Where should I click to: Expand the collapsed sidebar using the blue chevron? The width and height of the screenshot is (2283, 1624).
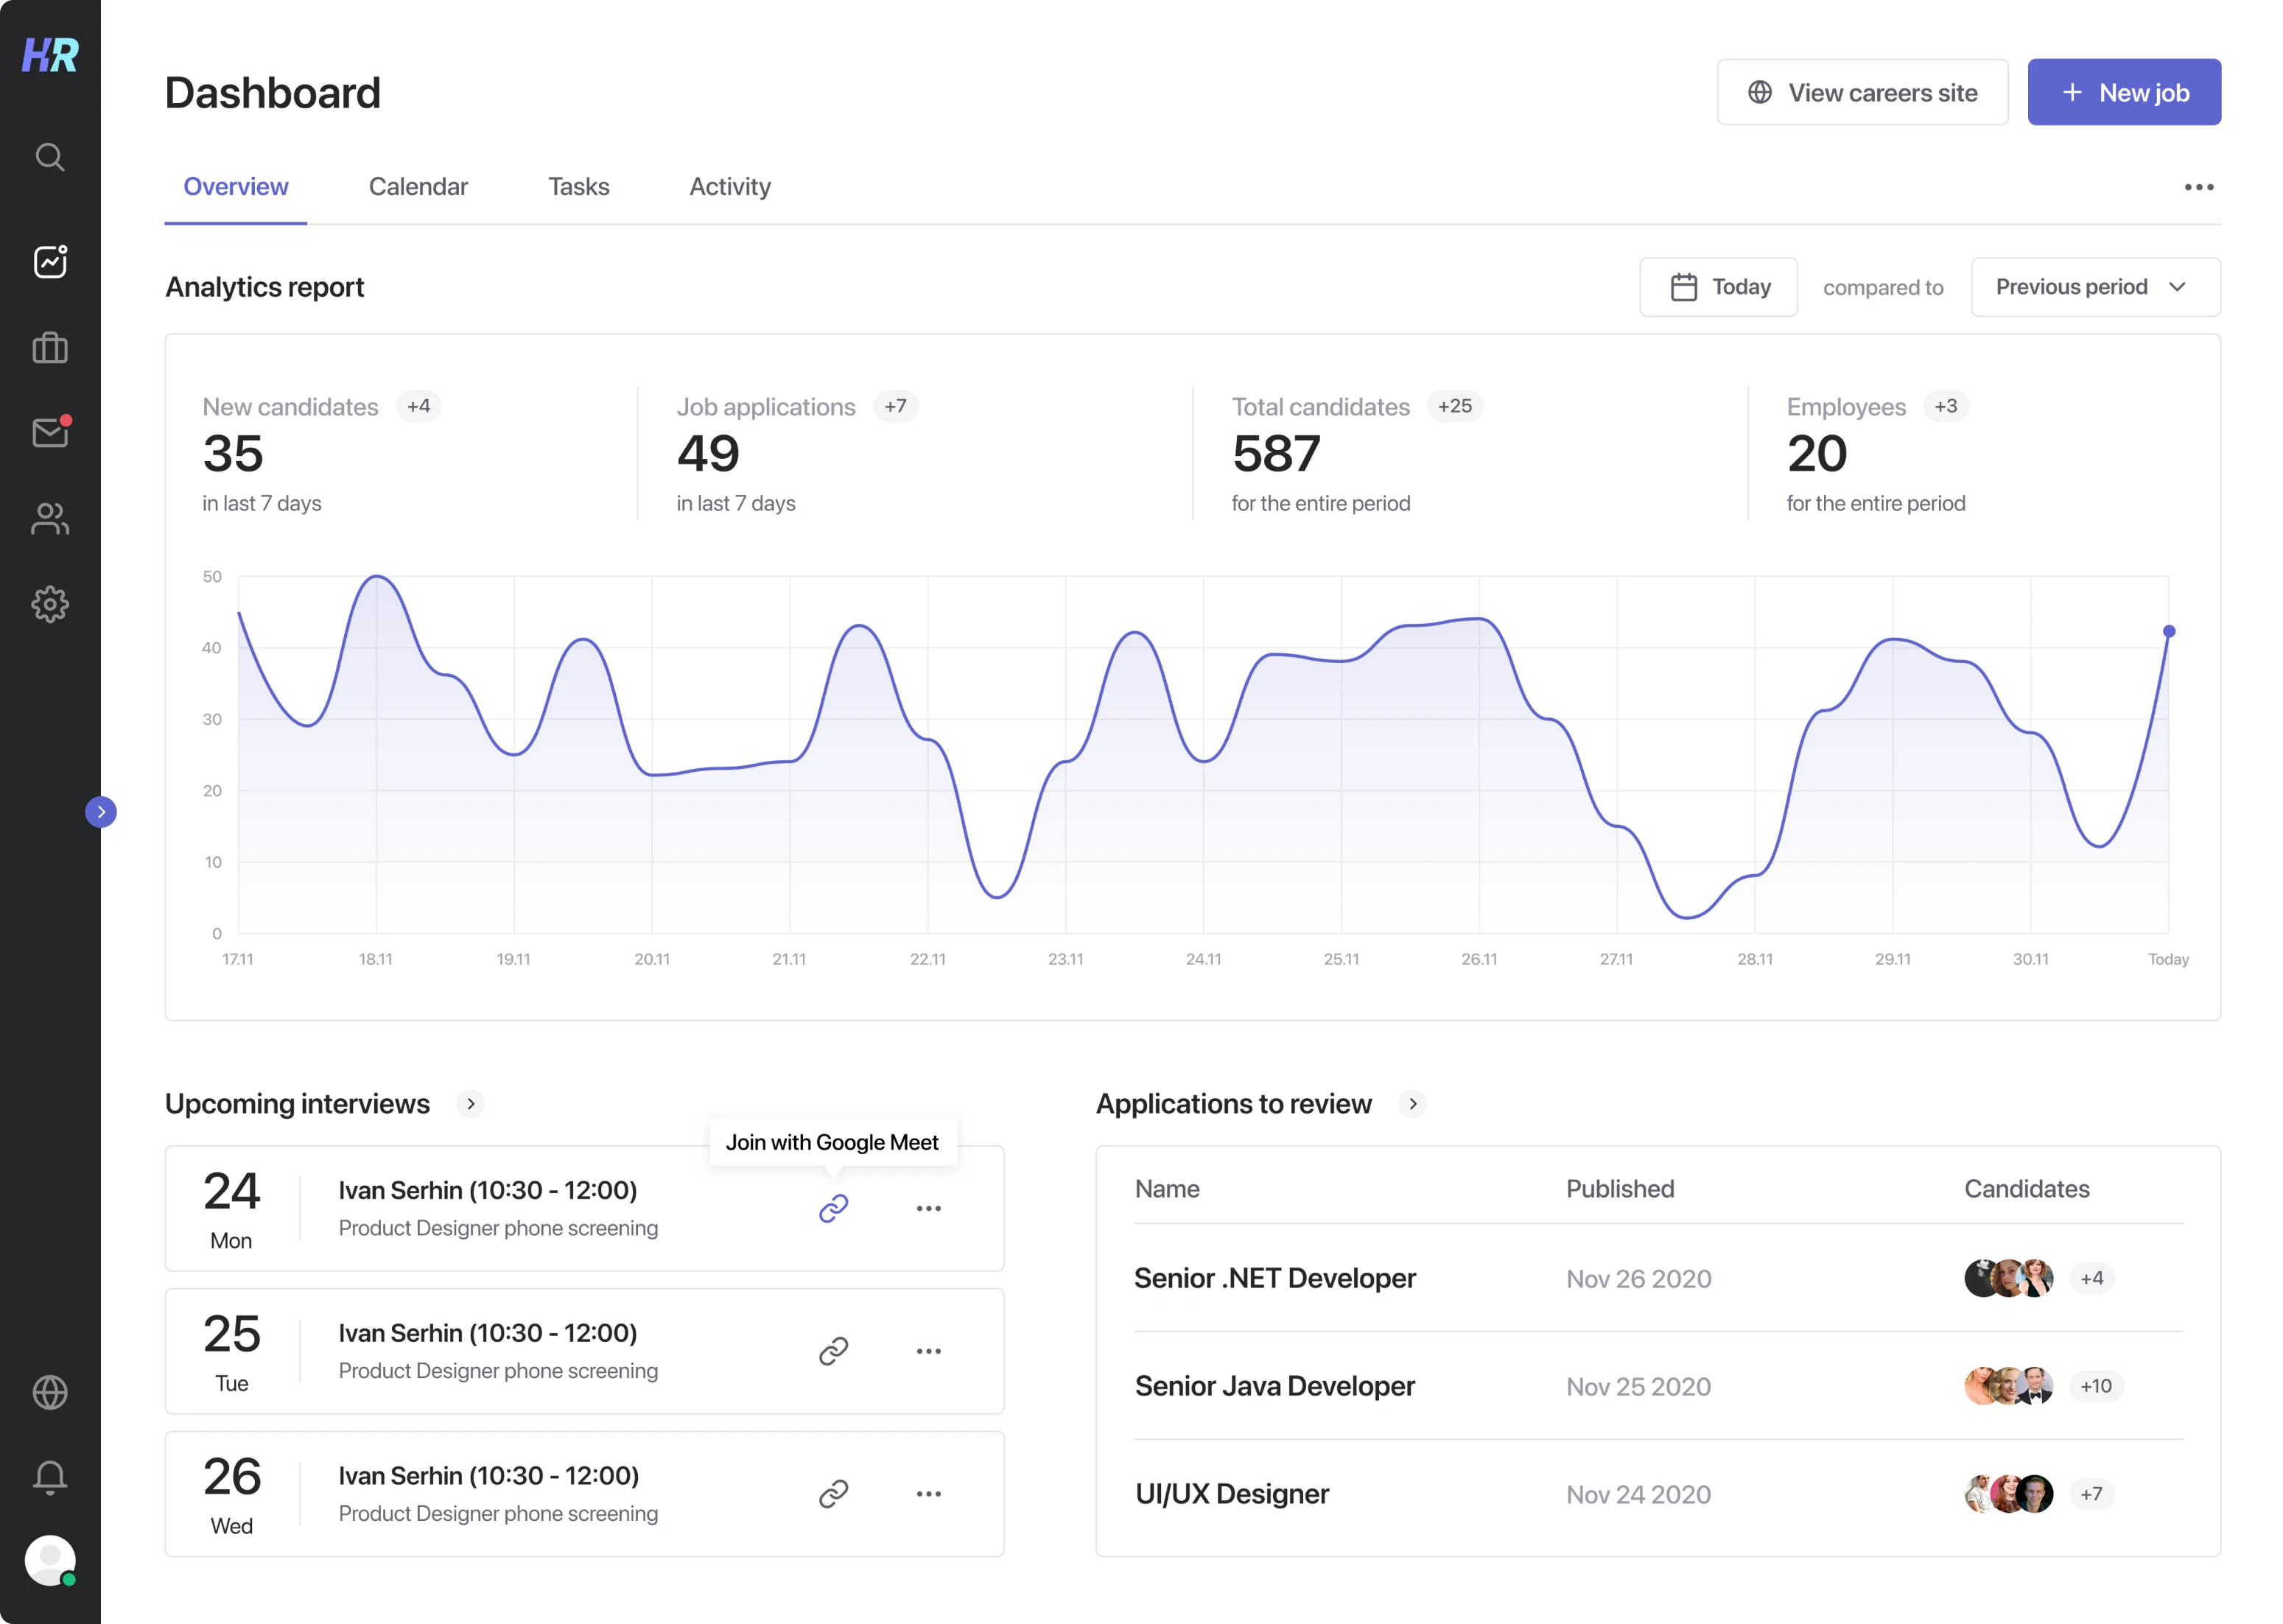101,811
